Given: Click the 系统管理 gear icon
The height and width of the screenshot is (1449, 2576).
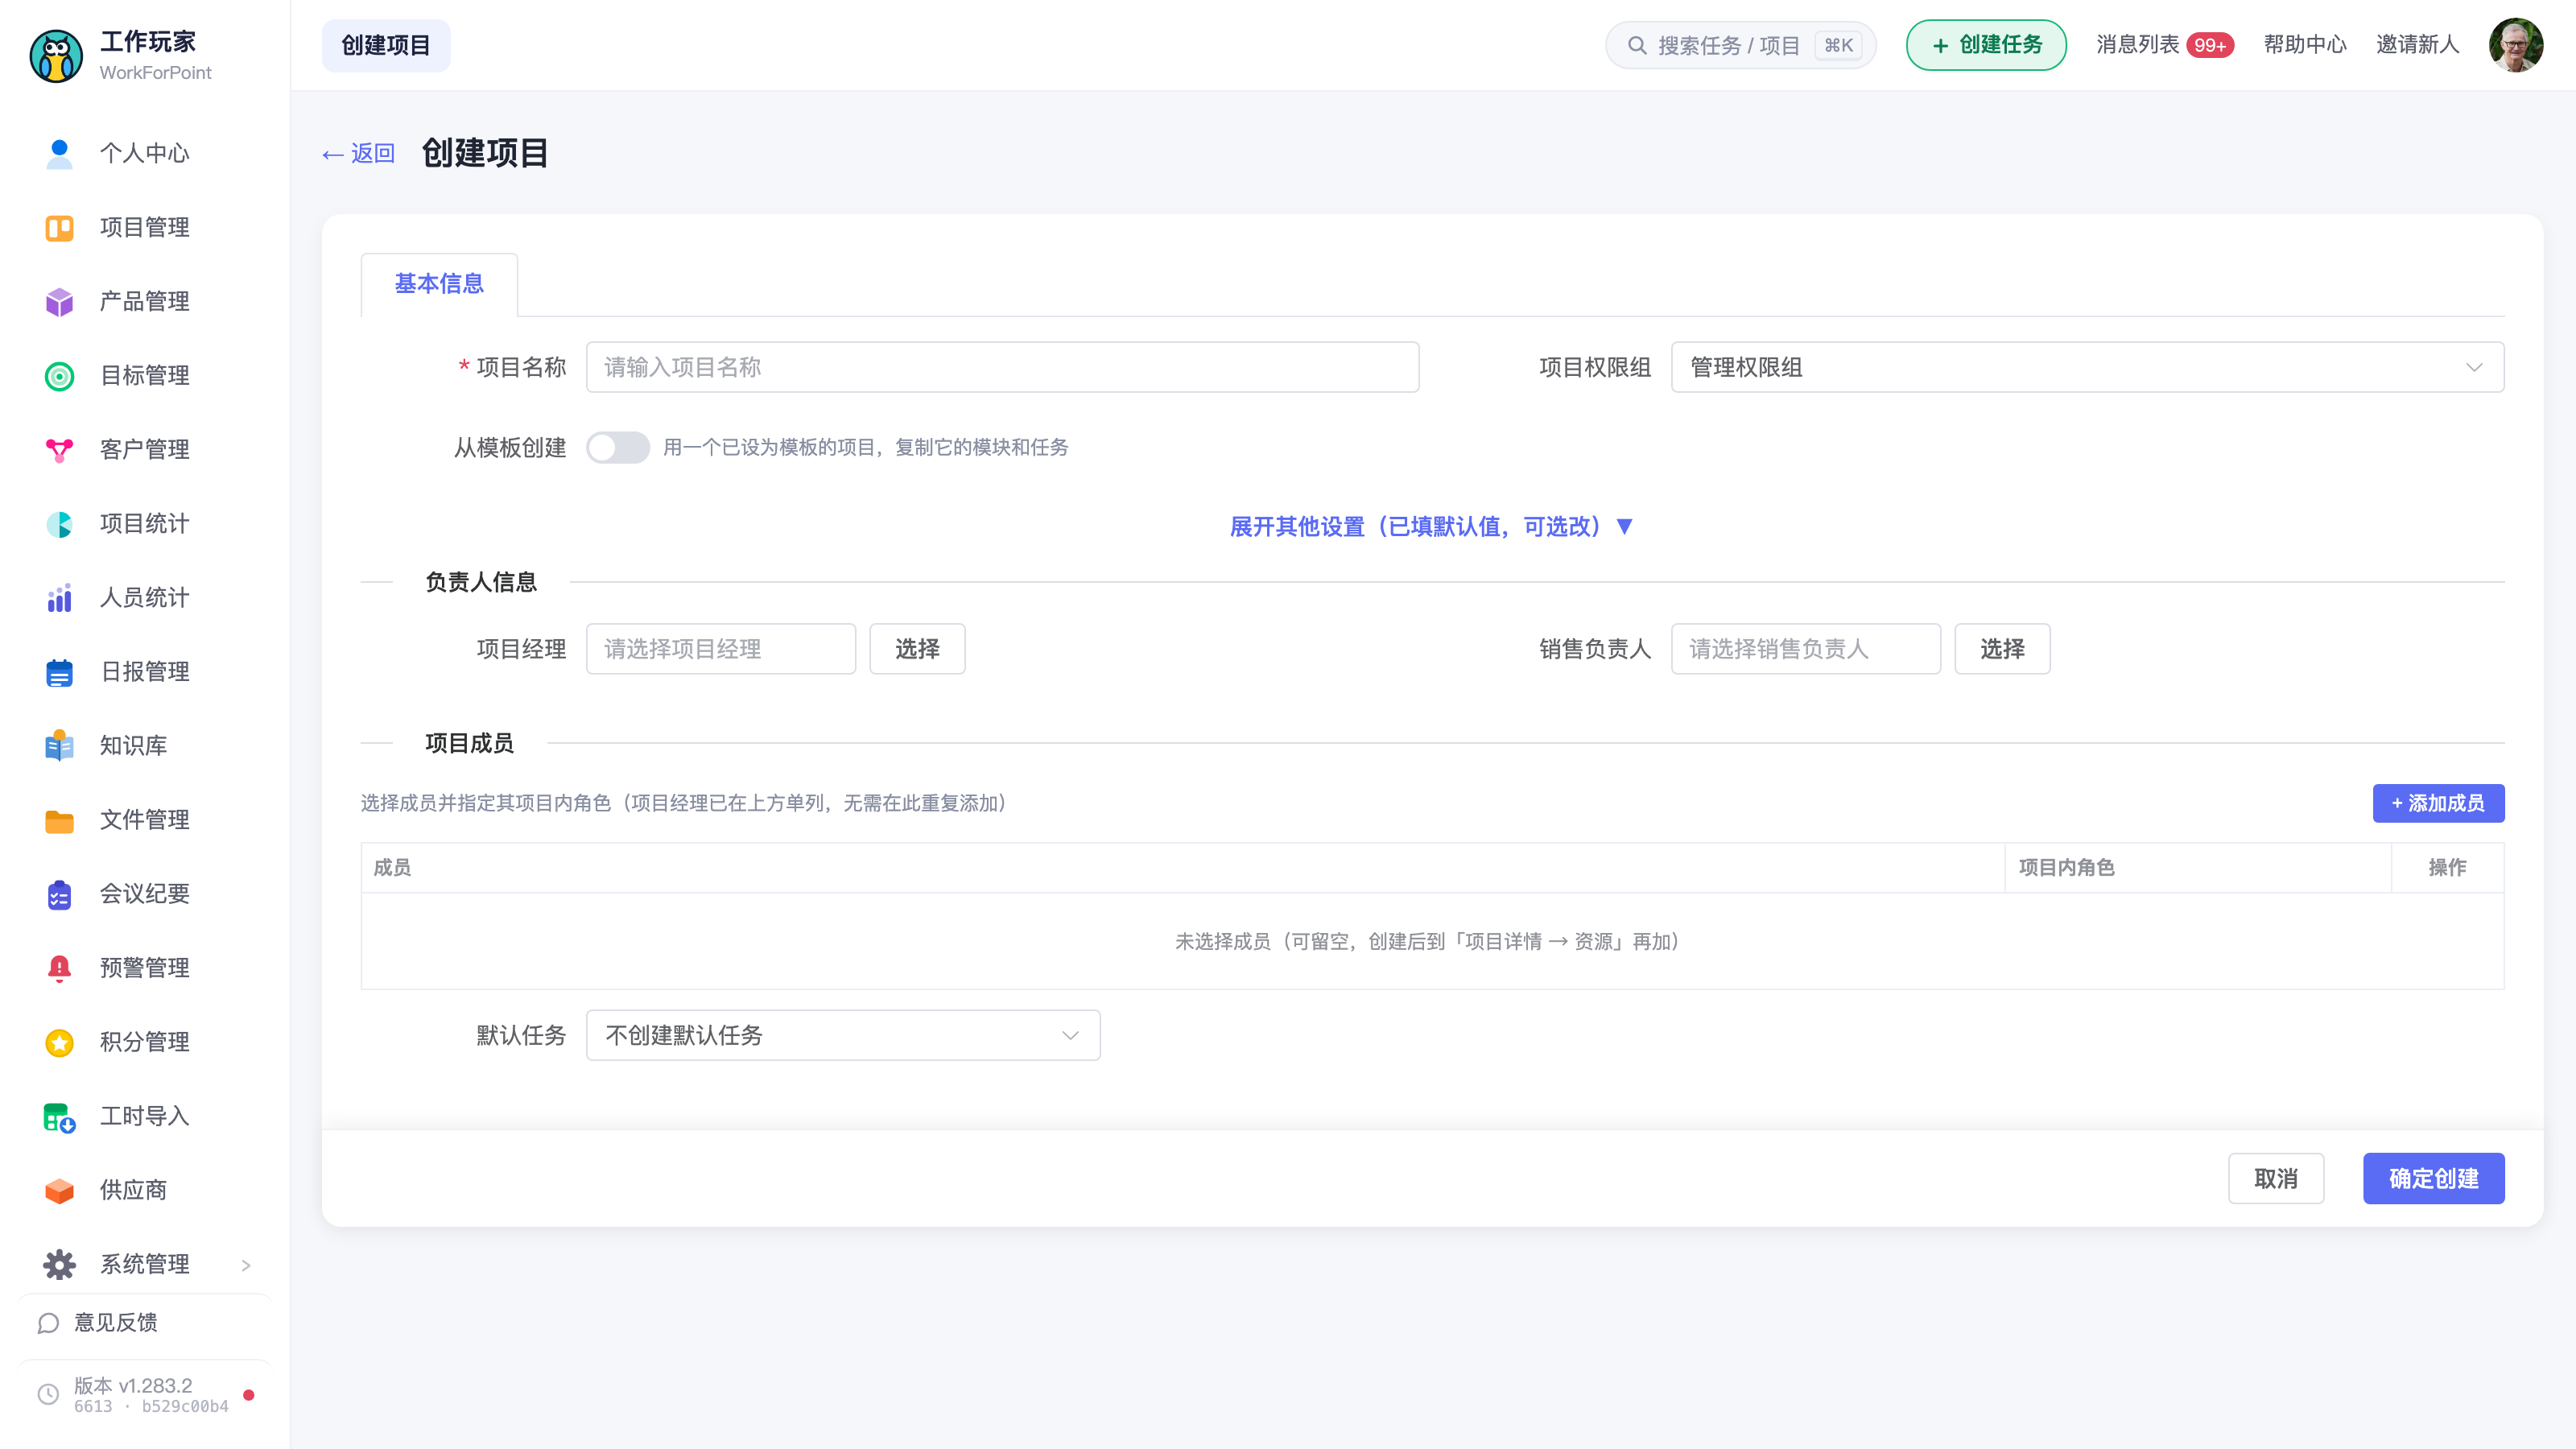Looking at the screenshot, I should coord(59,1264).
